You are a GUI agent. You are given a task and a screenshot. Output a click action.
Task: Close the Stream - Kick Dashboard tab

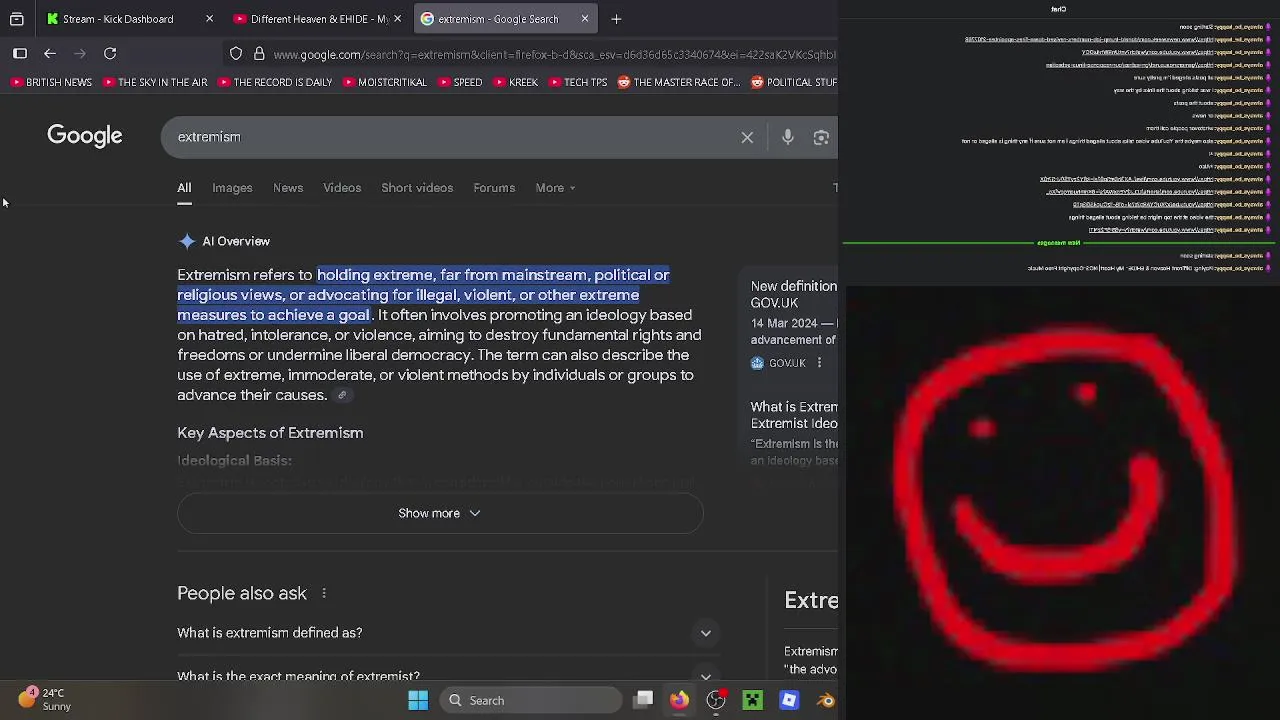(209, 19)
